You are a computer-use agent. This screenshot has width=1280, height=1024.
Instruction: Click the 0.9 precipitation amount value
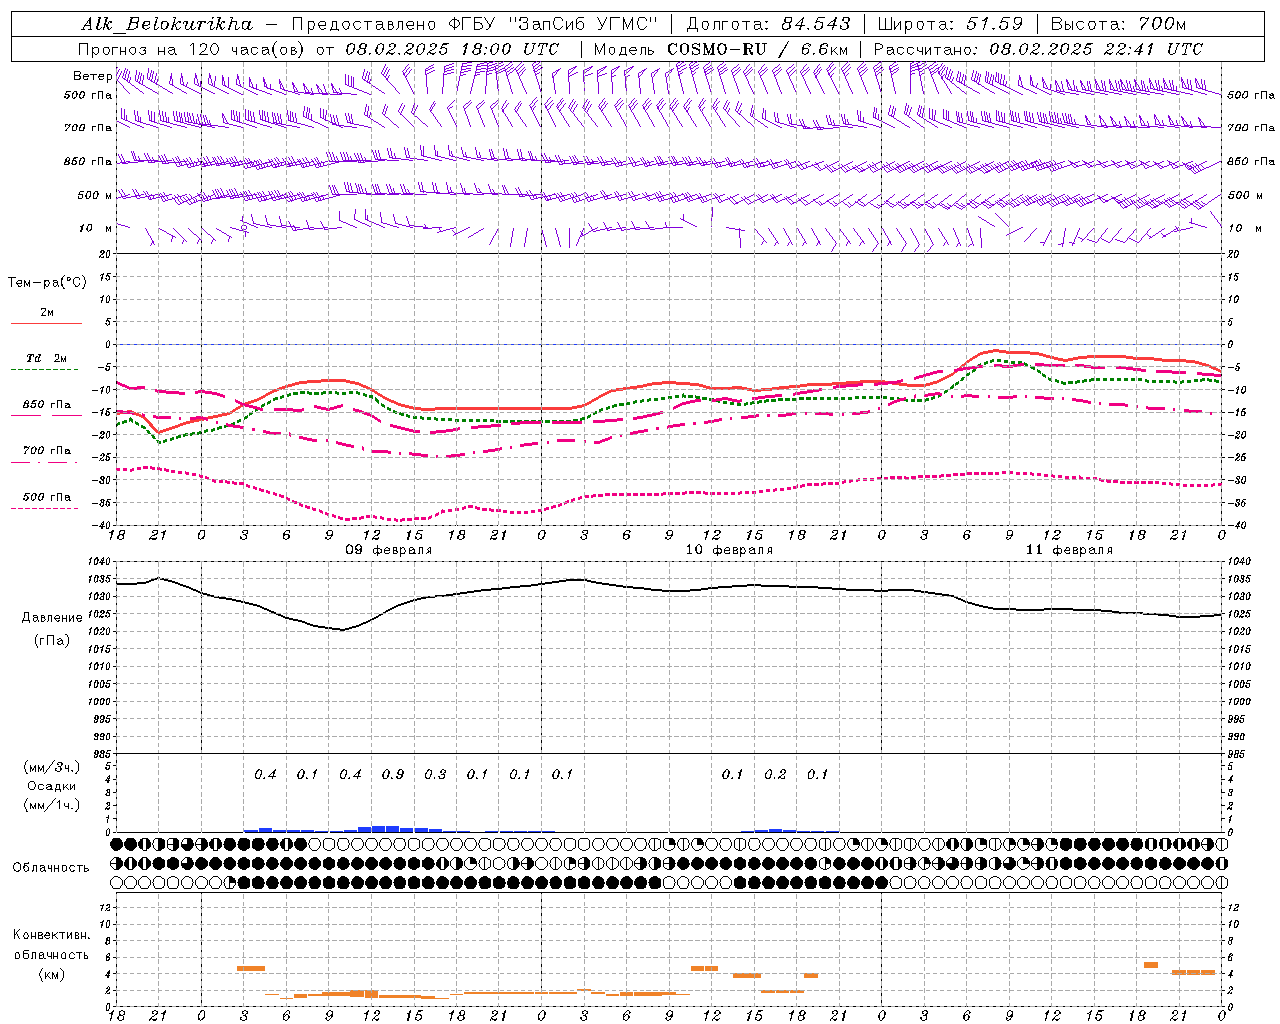click(x=393, y=775)
